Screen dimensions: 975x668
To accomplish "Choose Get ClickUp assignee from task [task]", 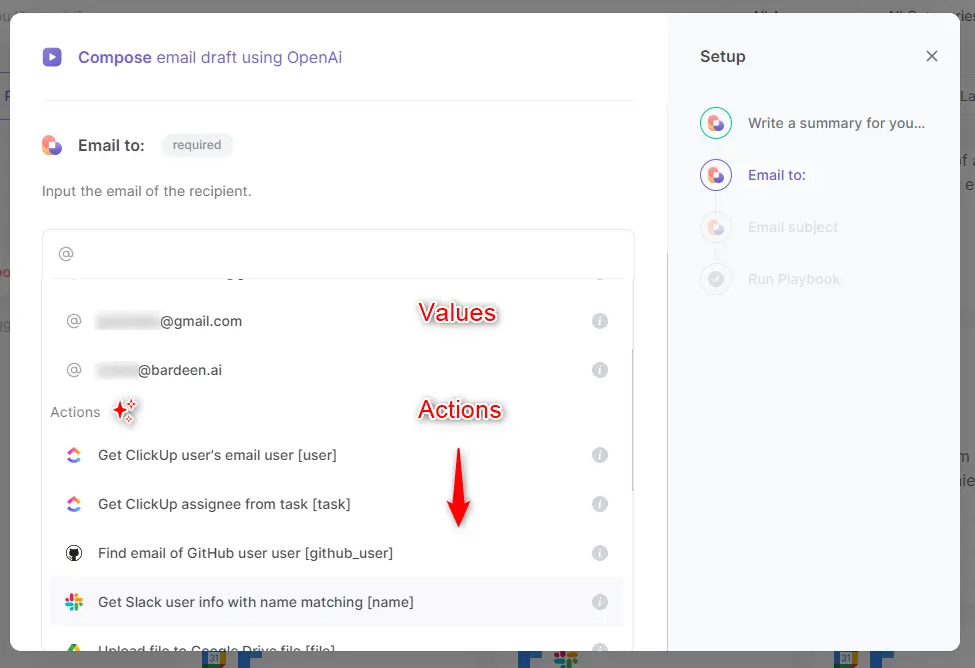I will click(x=338, y=504).
